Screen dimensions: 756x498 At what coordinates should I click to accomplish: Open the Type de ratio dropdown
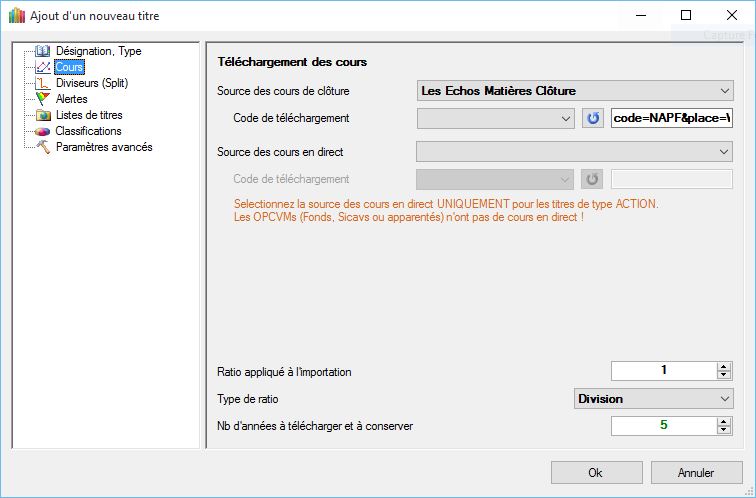tap(654, 399)
